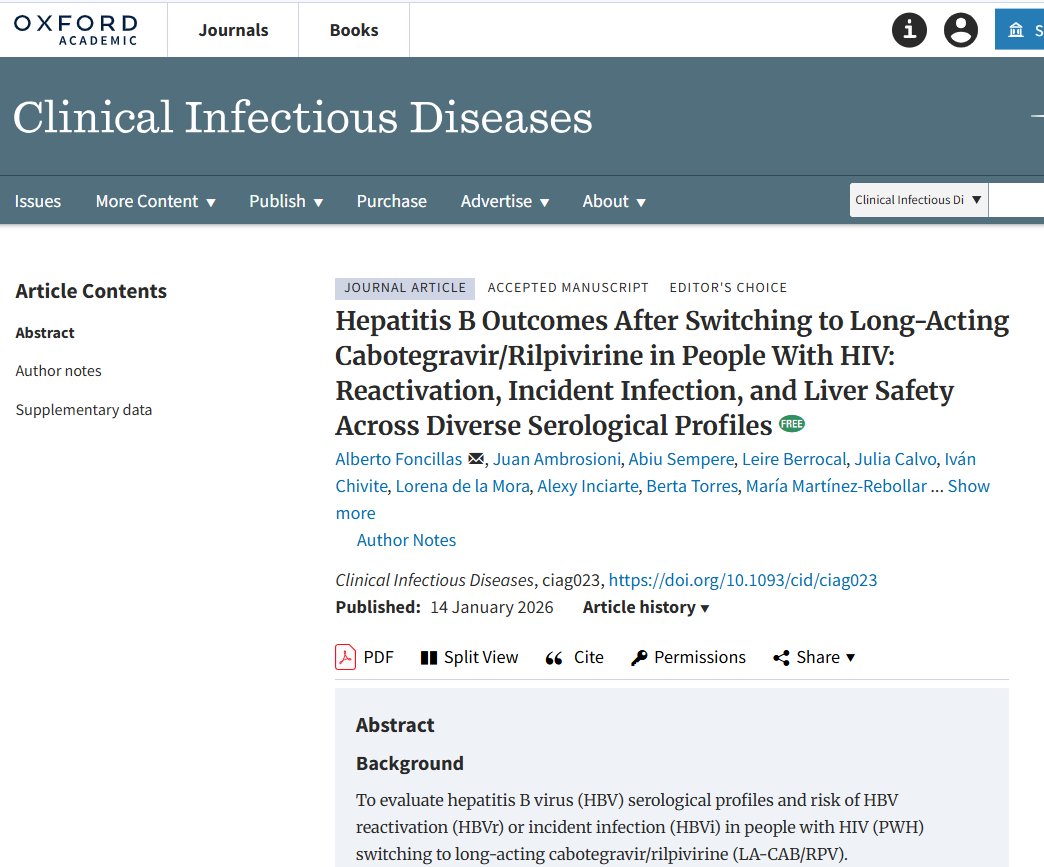The width and height of the screenshot is (1044, 867).
Task: Go to Purchase in the navigation
Action: pos(392,201)
